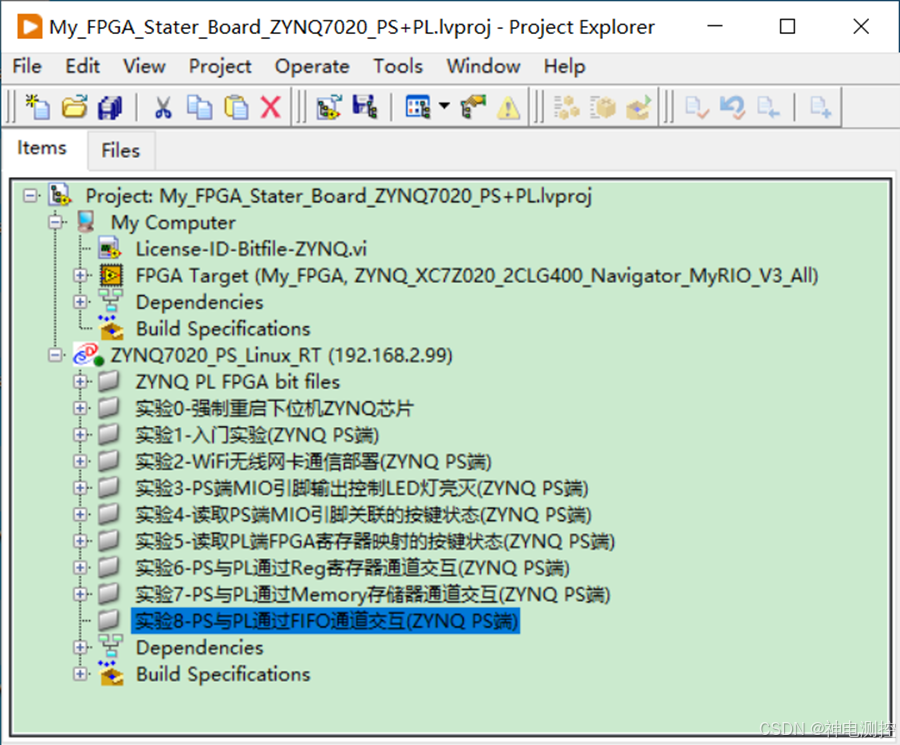
Task: Open the Window menu
Action: [x=483, y=67]
